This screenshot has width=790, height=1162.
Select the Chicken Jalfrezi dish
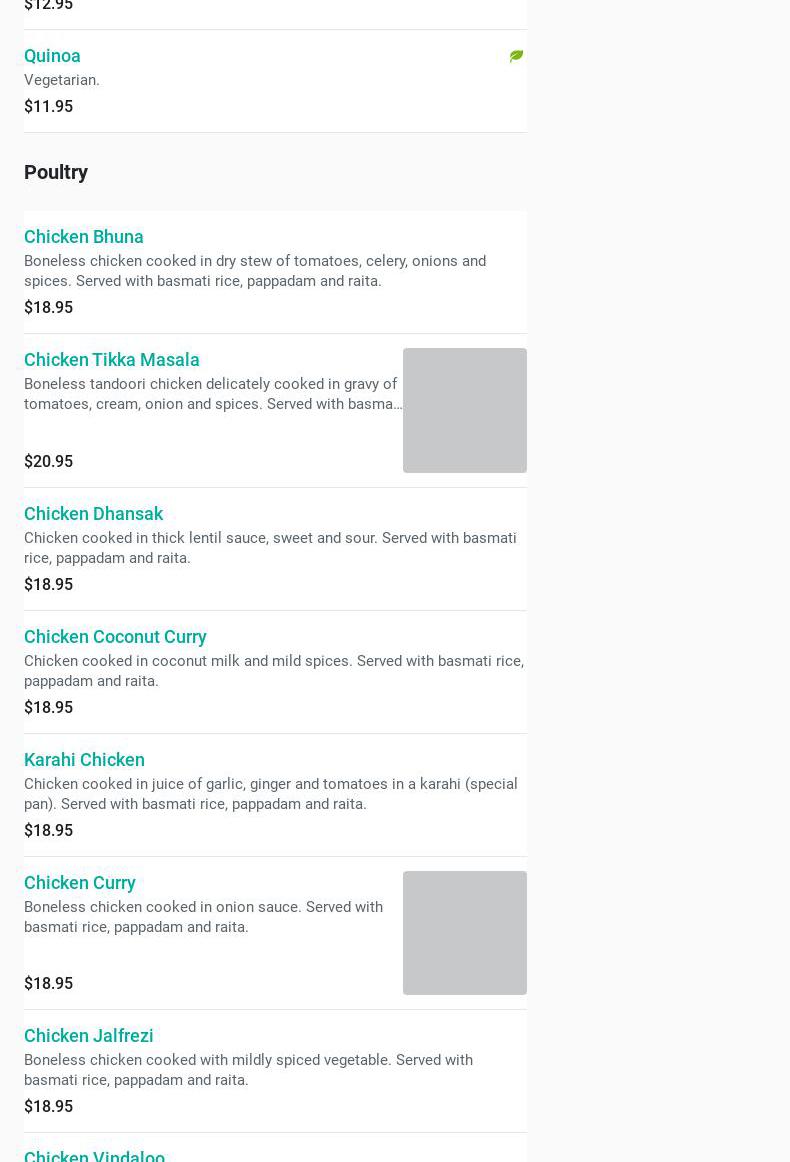point(89,1036)
